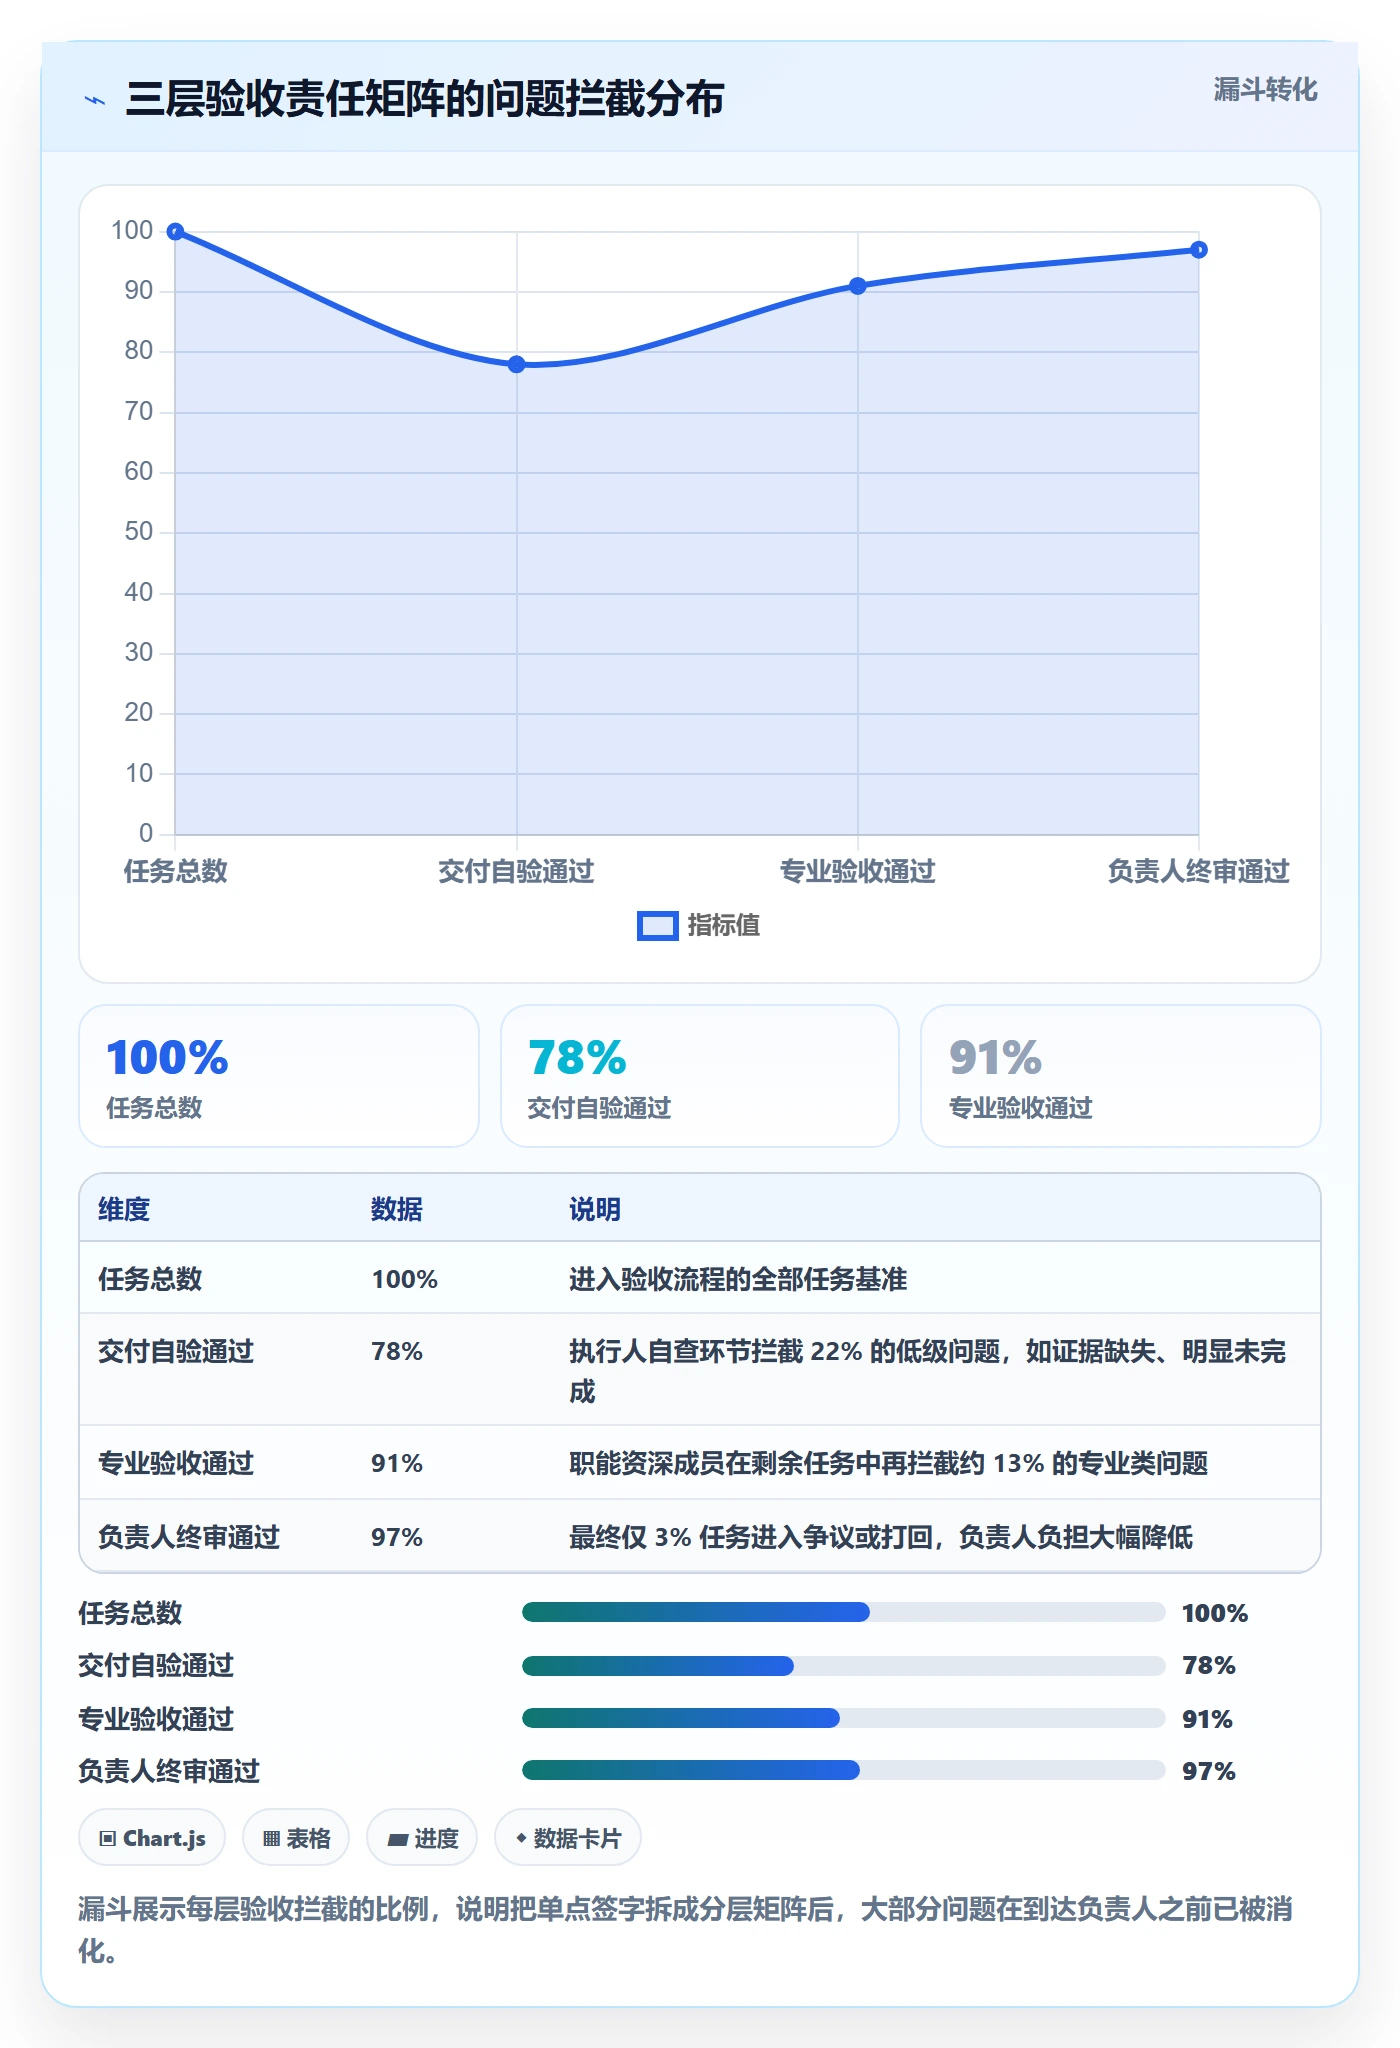Image resolution: width=1400 pixels, height=2048 pixels.
Task: Click the 维度 column header
Action: pyautogui.click(x=124, y=1210)
